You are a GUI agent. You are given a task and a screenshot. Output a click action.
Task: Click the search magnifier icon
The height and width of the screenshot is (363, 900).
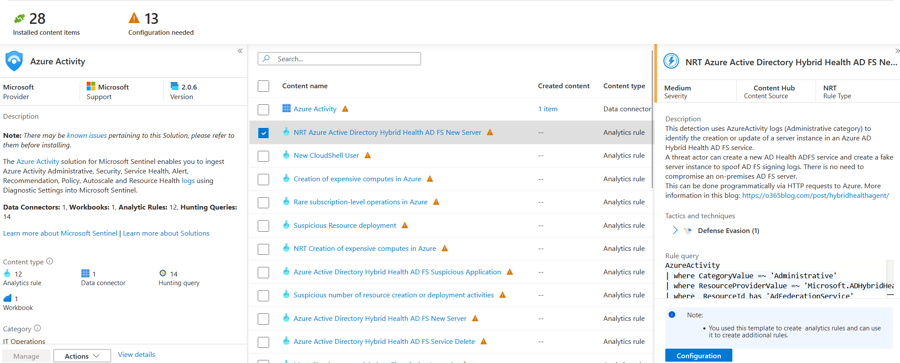267,59
